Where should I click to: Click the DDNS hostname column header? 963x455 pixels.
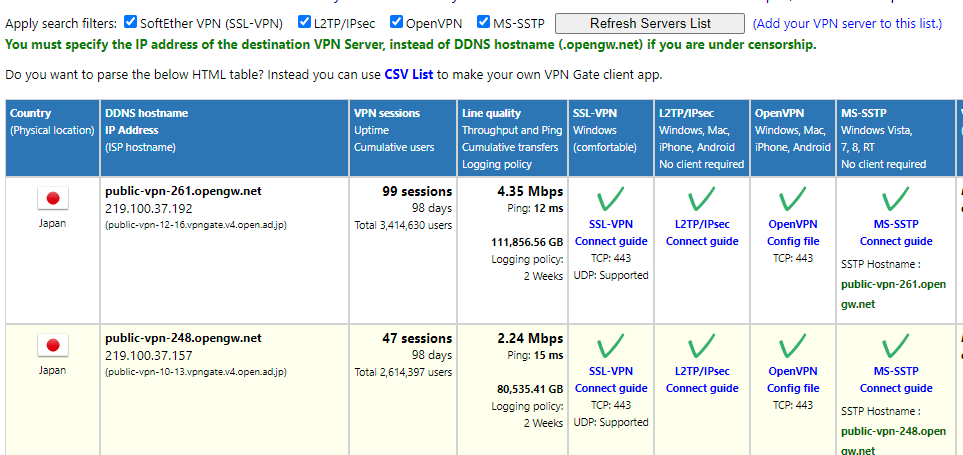tap(224, 138)
